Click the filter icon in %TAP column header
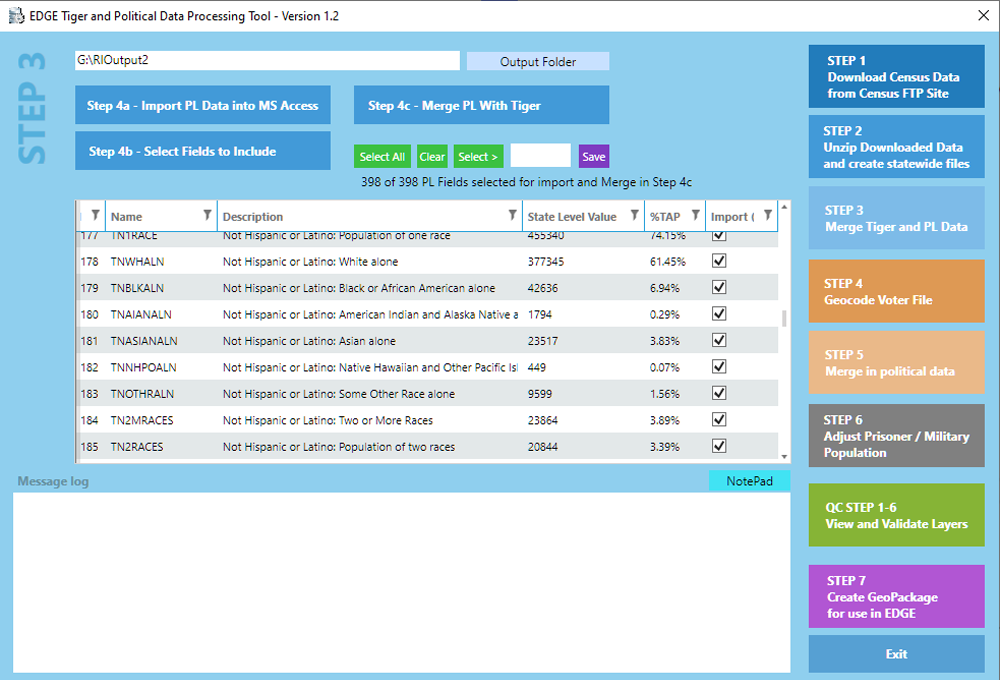 pyautogui.click(x=695, y=216)
